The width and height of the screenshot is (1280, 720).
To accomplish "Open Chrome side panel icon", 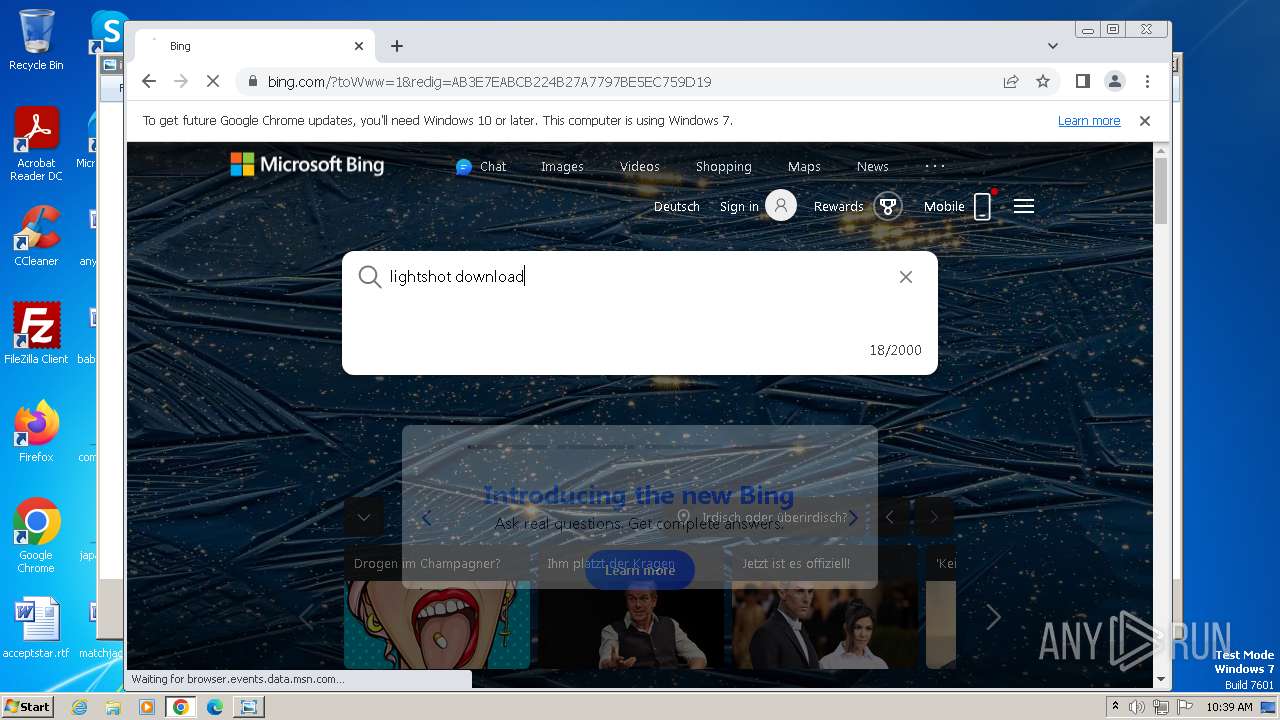I will click(1082, 82).
